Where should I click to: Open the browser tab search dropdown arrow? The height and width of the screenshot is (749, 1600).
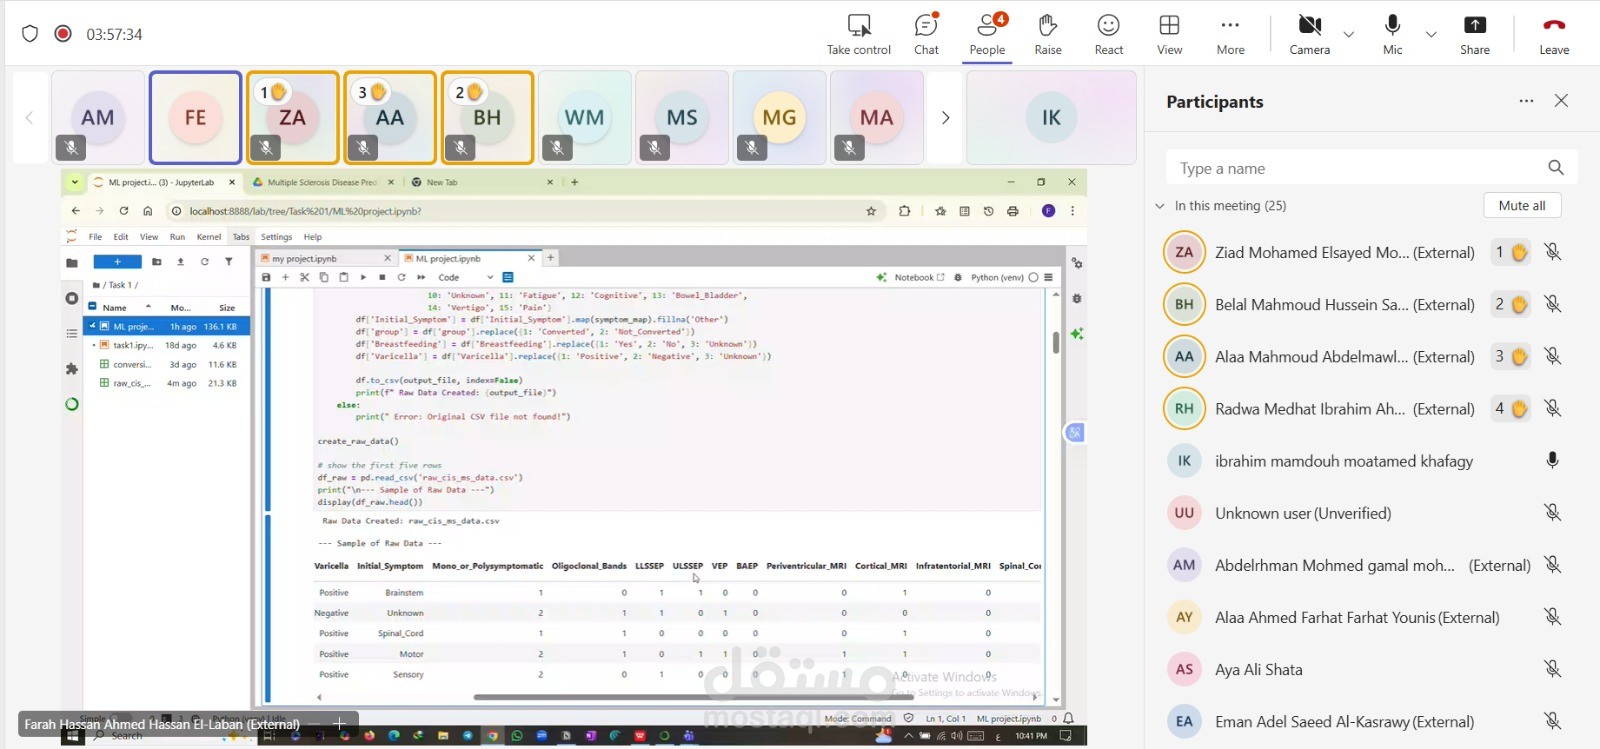pos(75,182)
